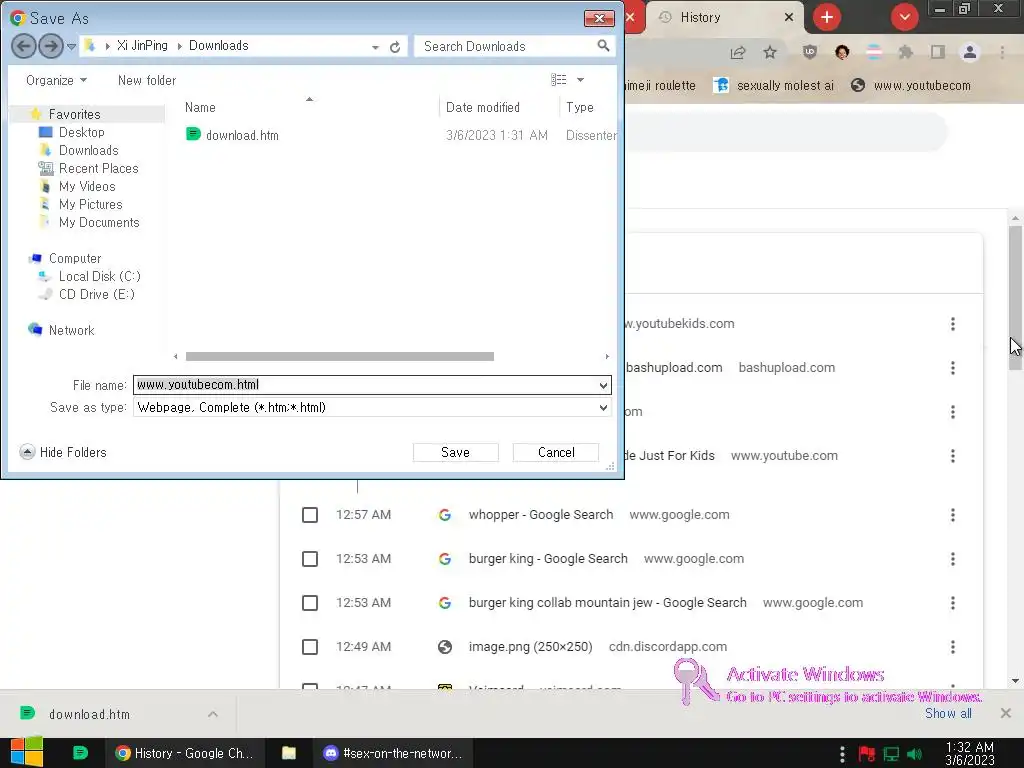This screenshot has width=1024, height=768.
Task: Open the Chrome profile avatar
Action: [970, 52]
